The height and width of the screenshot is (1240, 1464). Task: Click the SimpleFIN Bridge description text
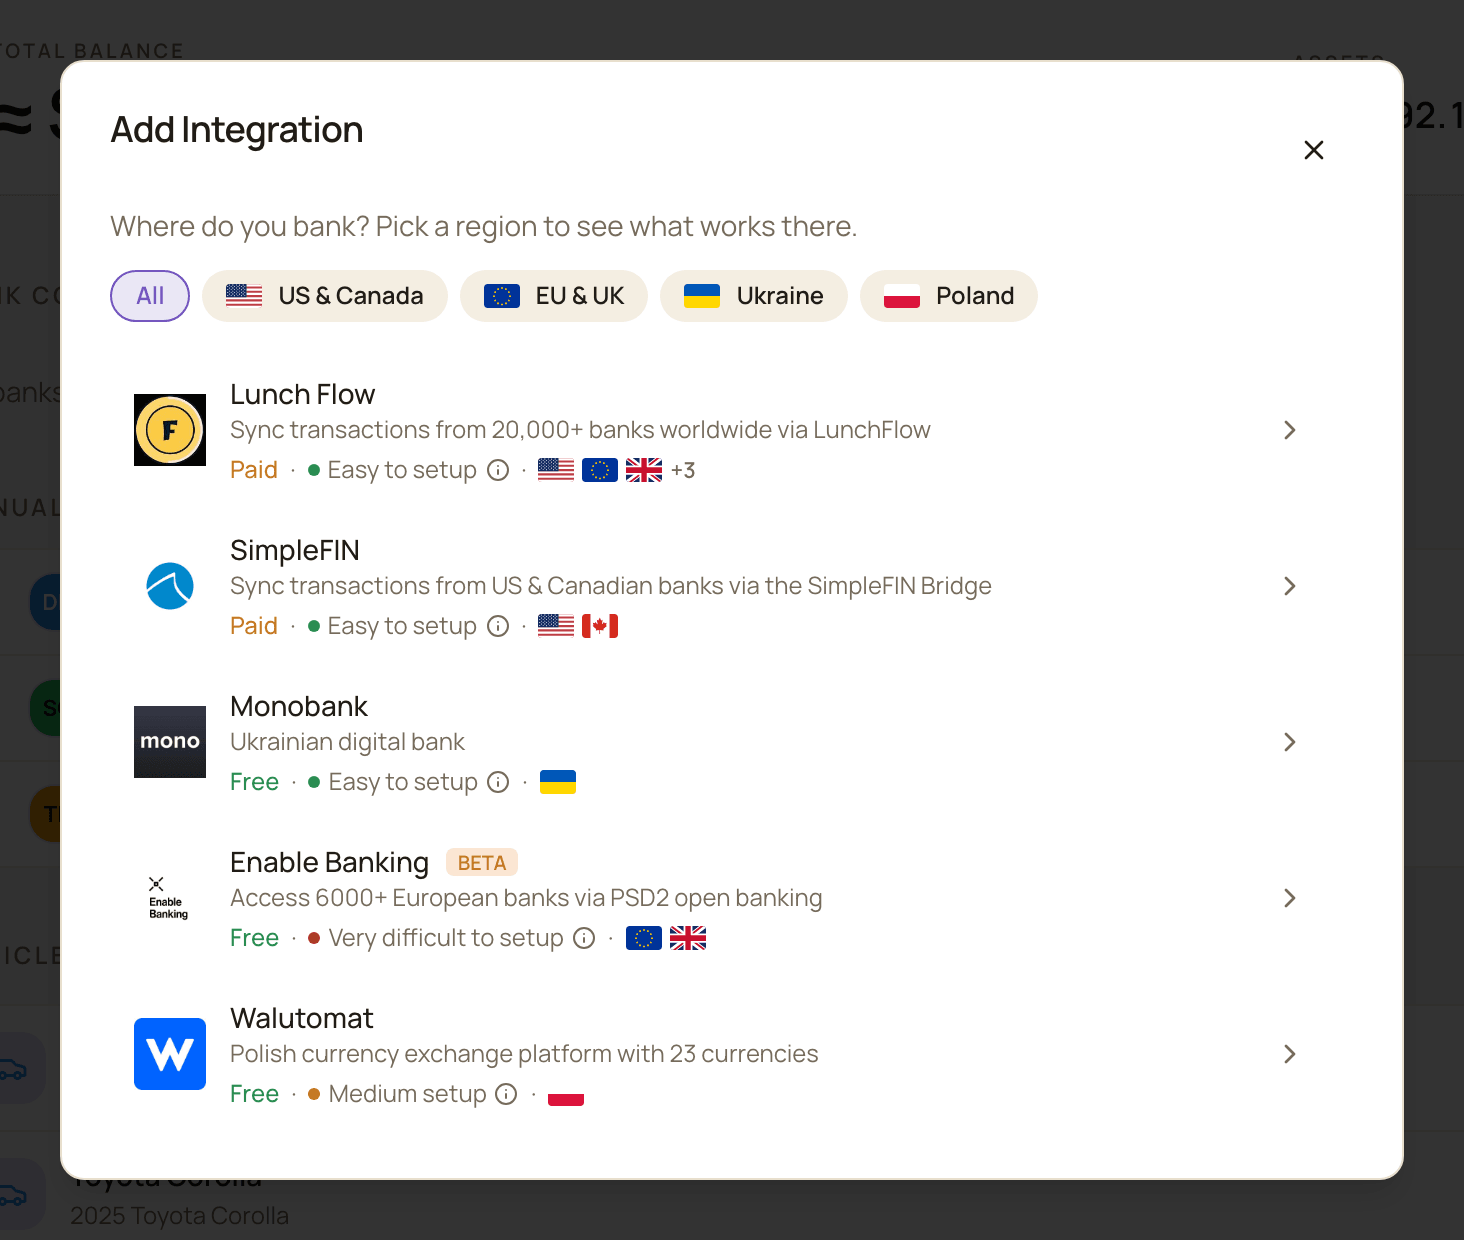tap(611, 586)
